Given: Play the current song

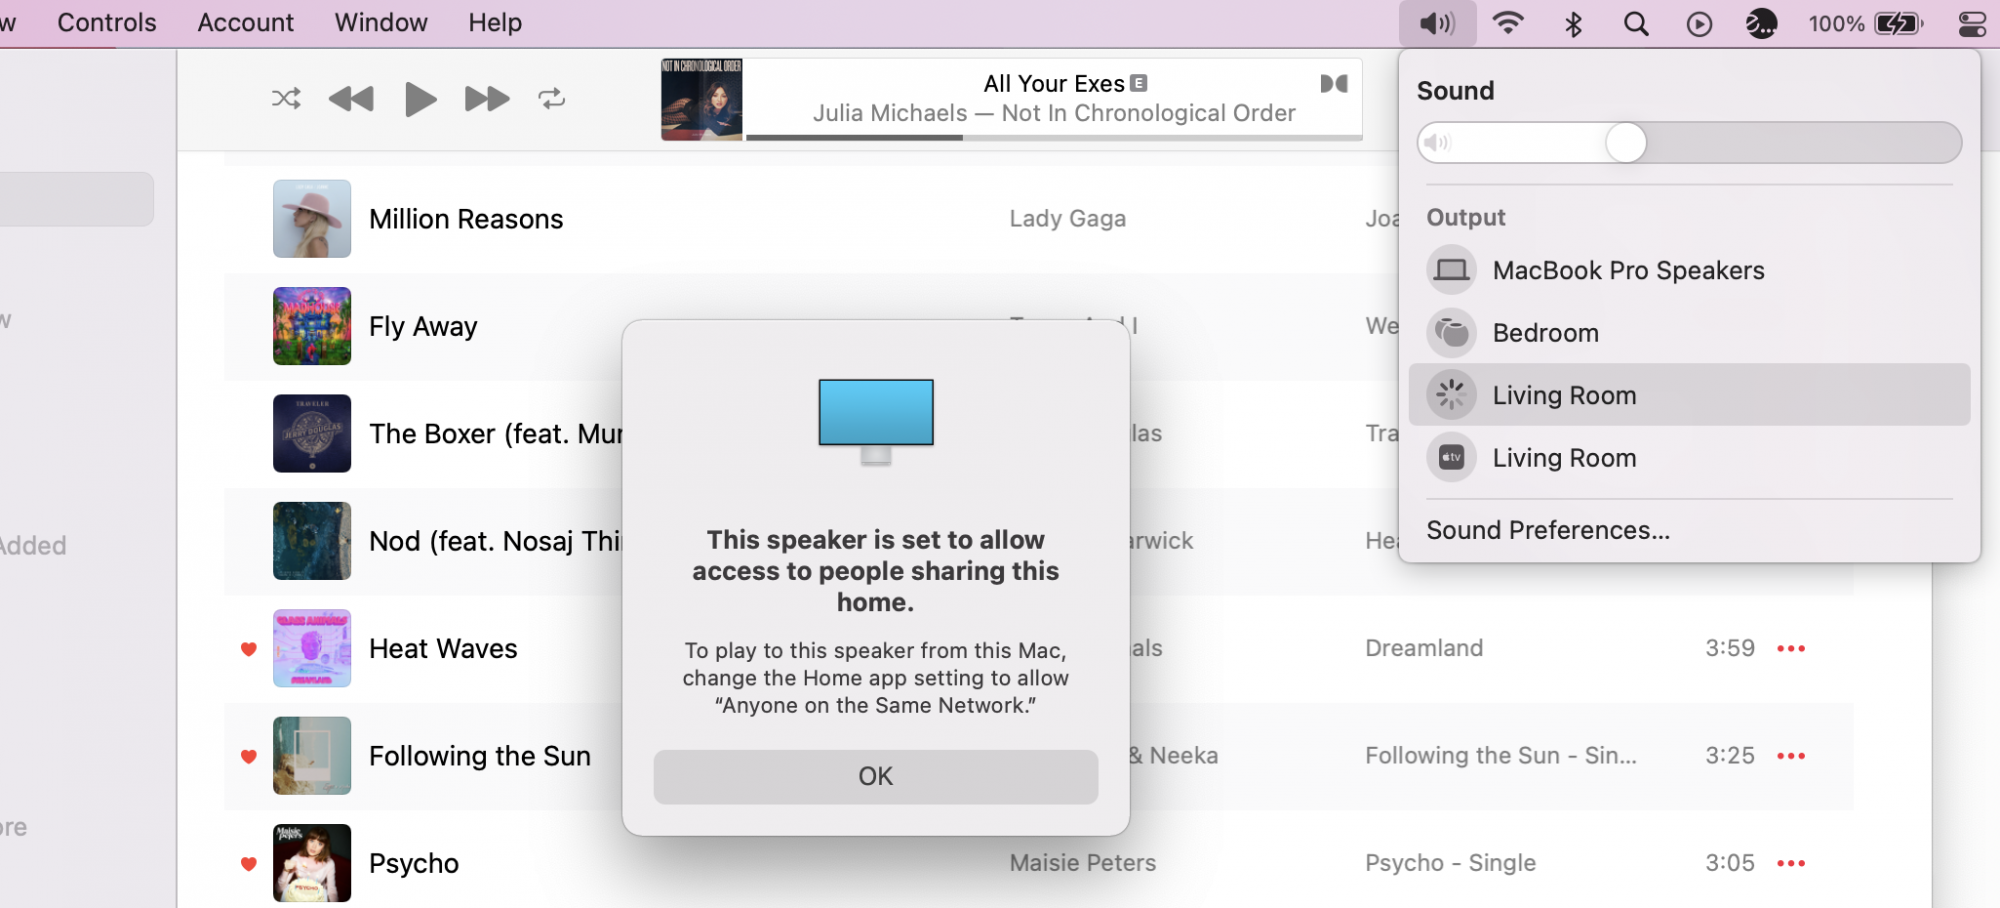Looking at the screenshot, I should point(420,98).
